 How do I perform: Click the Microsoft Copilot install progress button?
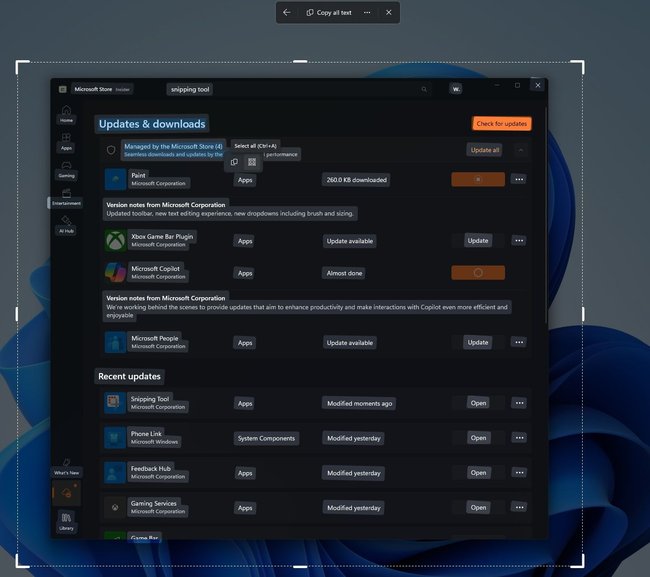478,273
